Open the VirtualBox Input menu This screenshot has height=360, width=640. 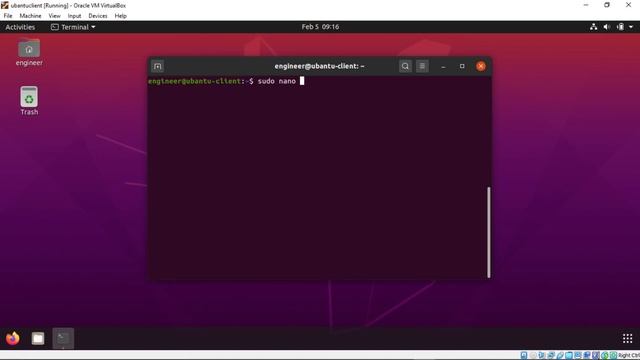[74, 16]
